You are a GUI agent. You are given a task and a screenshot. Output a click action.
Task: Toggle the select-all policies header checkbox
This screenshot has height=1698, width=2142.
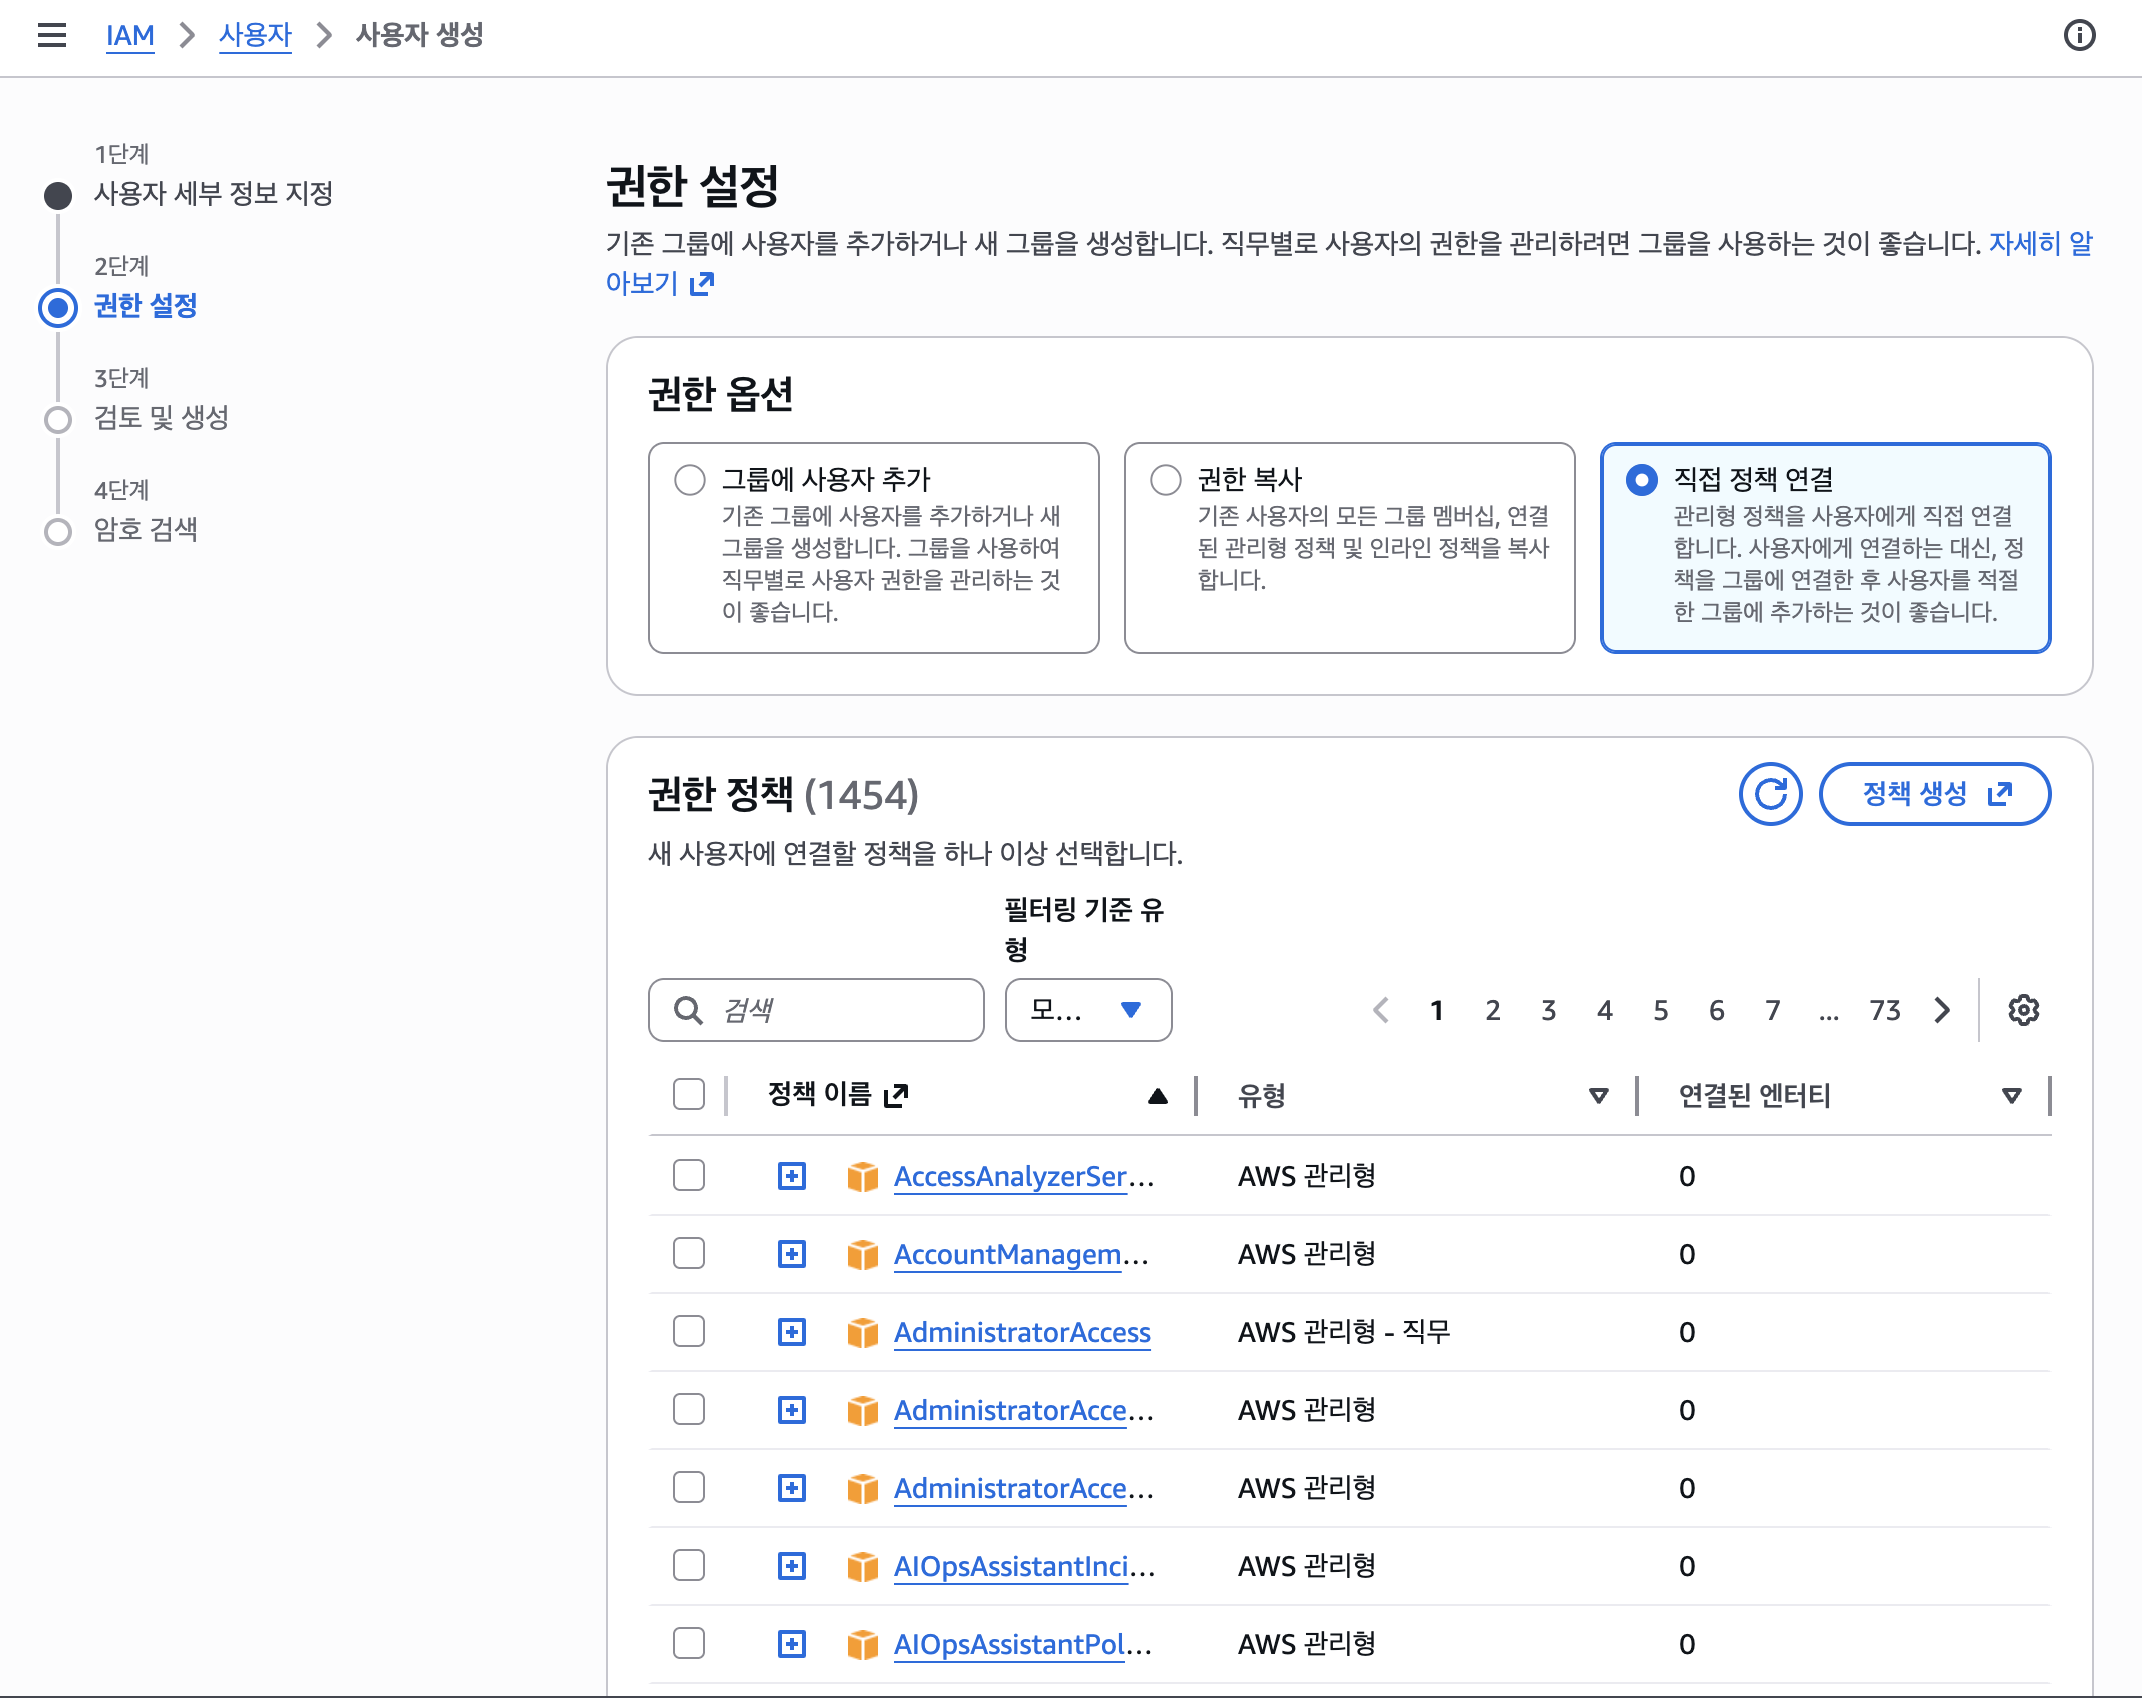pyautogui.click(x=689, y=1095)
